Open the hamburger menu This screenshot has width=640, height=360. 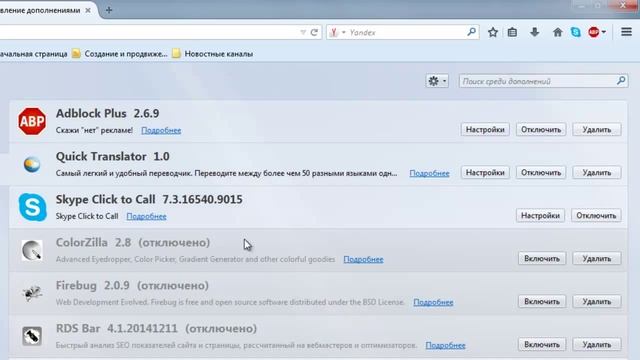click(627, 32)
